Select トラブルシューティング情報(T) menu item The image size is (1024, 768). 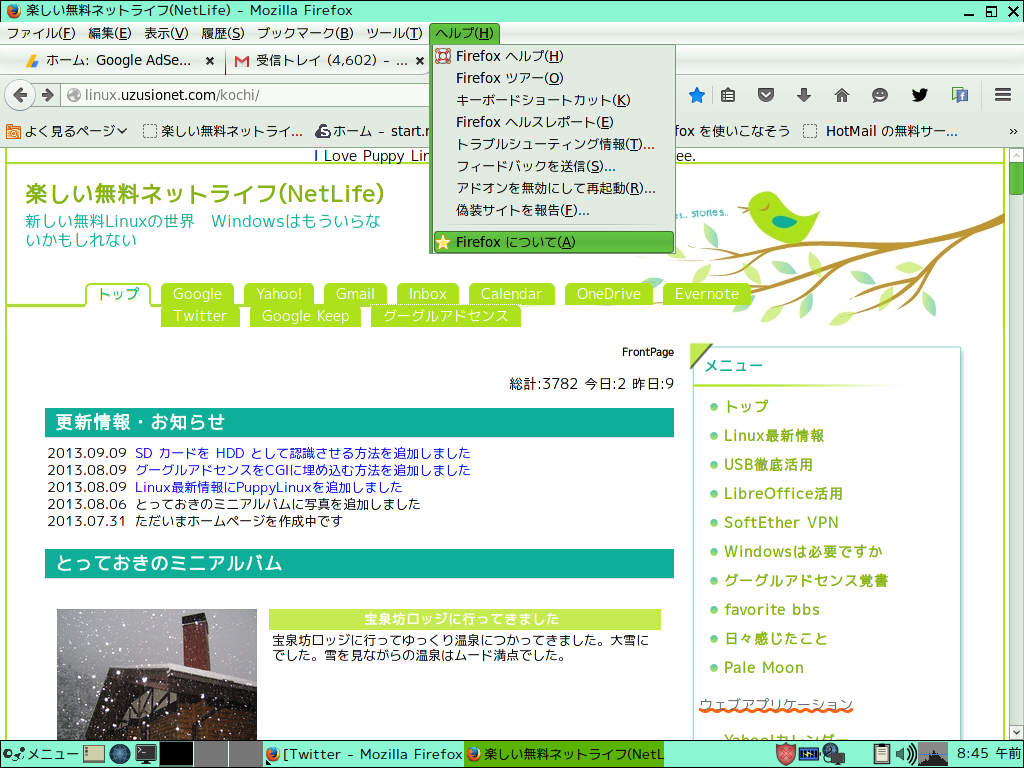coord(554,144)
